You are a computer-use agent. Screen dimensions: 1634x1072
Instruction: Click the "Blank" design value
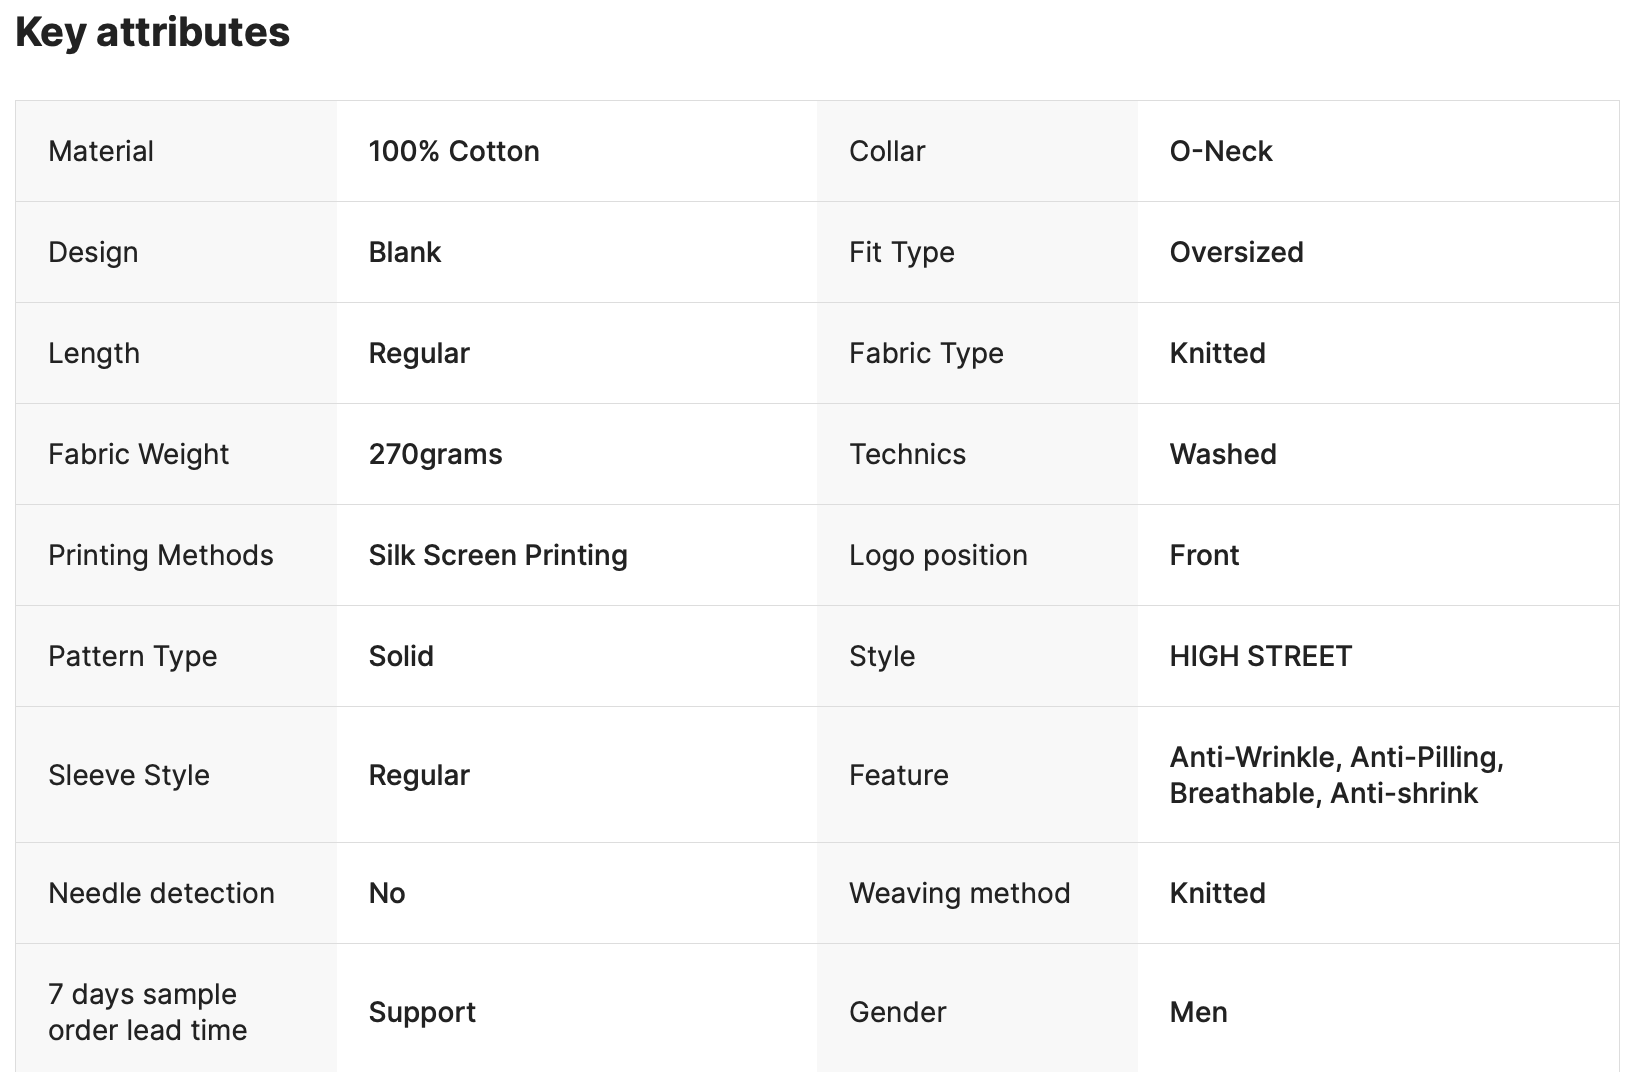[404, 252]
